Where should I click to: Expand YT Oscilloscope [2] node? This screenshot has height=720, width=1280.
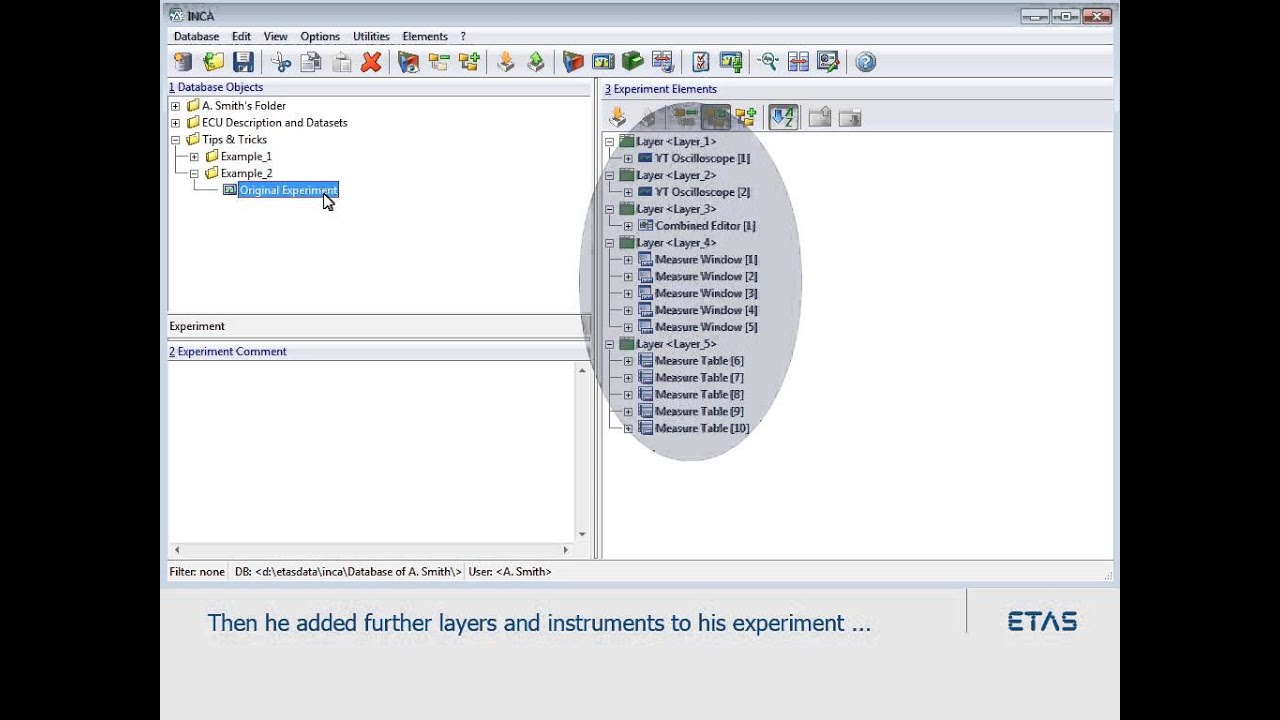click(x=628, y=192)
